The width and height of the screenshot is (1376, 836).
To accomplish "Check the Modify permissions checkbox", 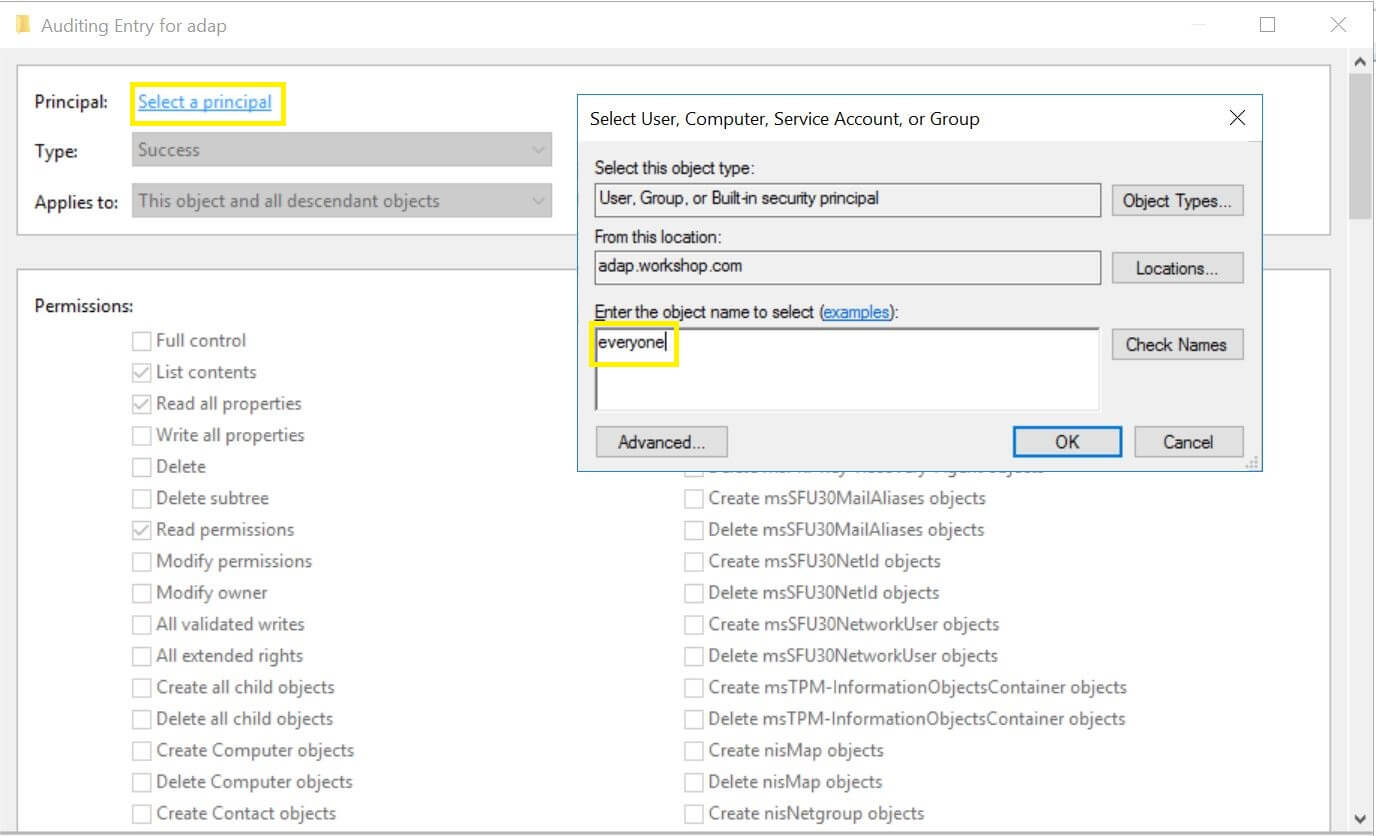I will click(x=141, y=562).
